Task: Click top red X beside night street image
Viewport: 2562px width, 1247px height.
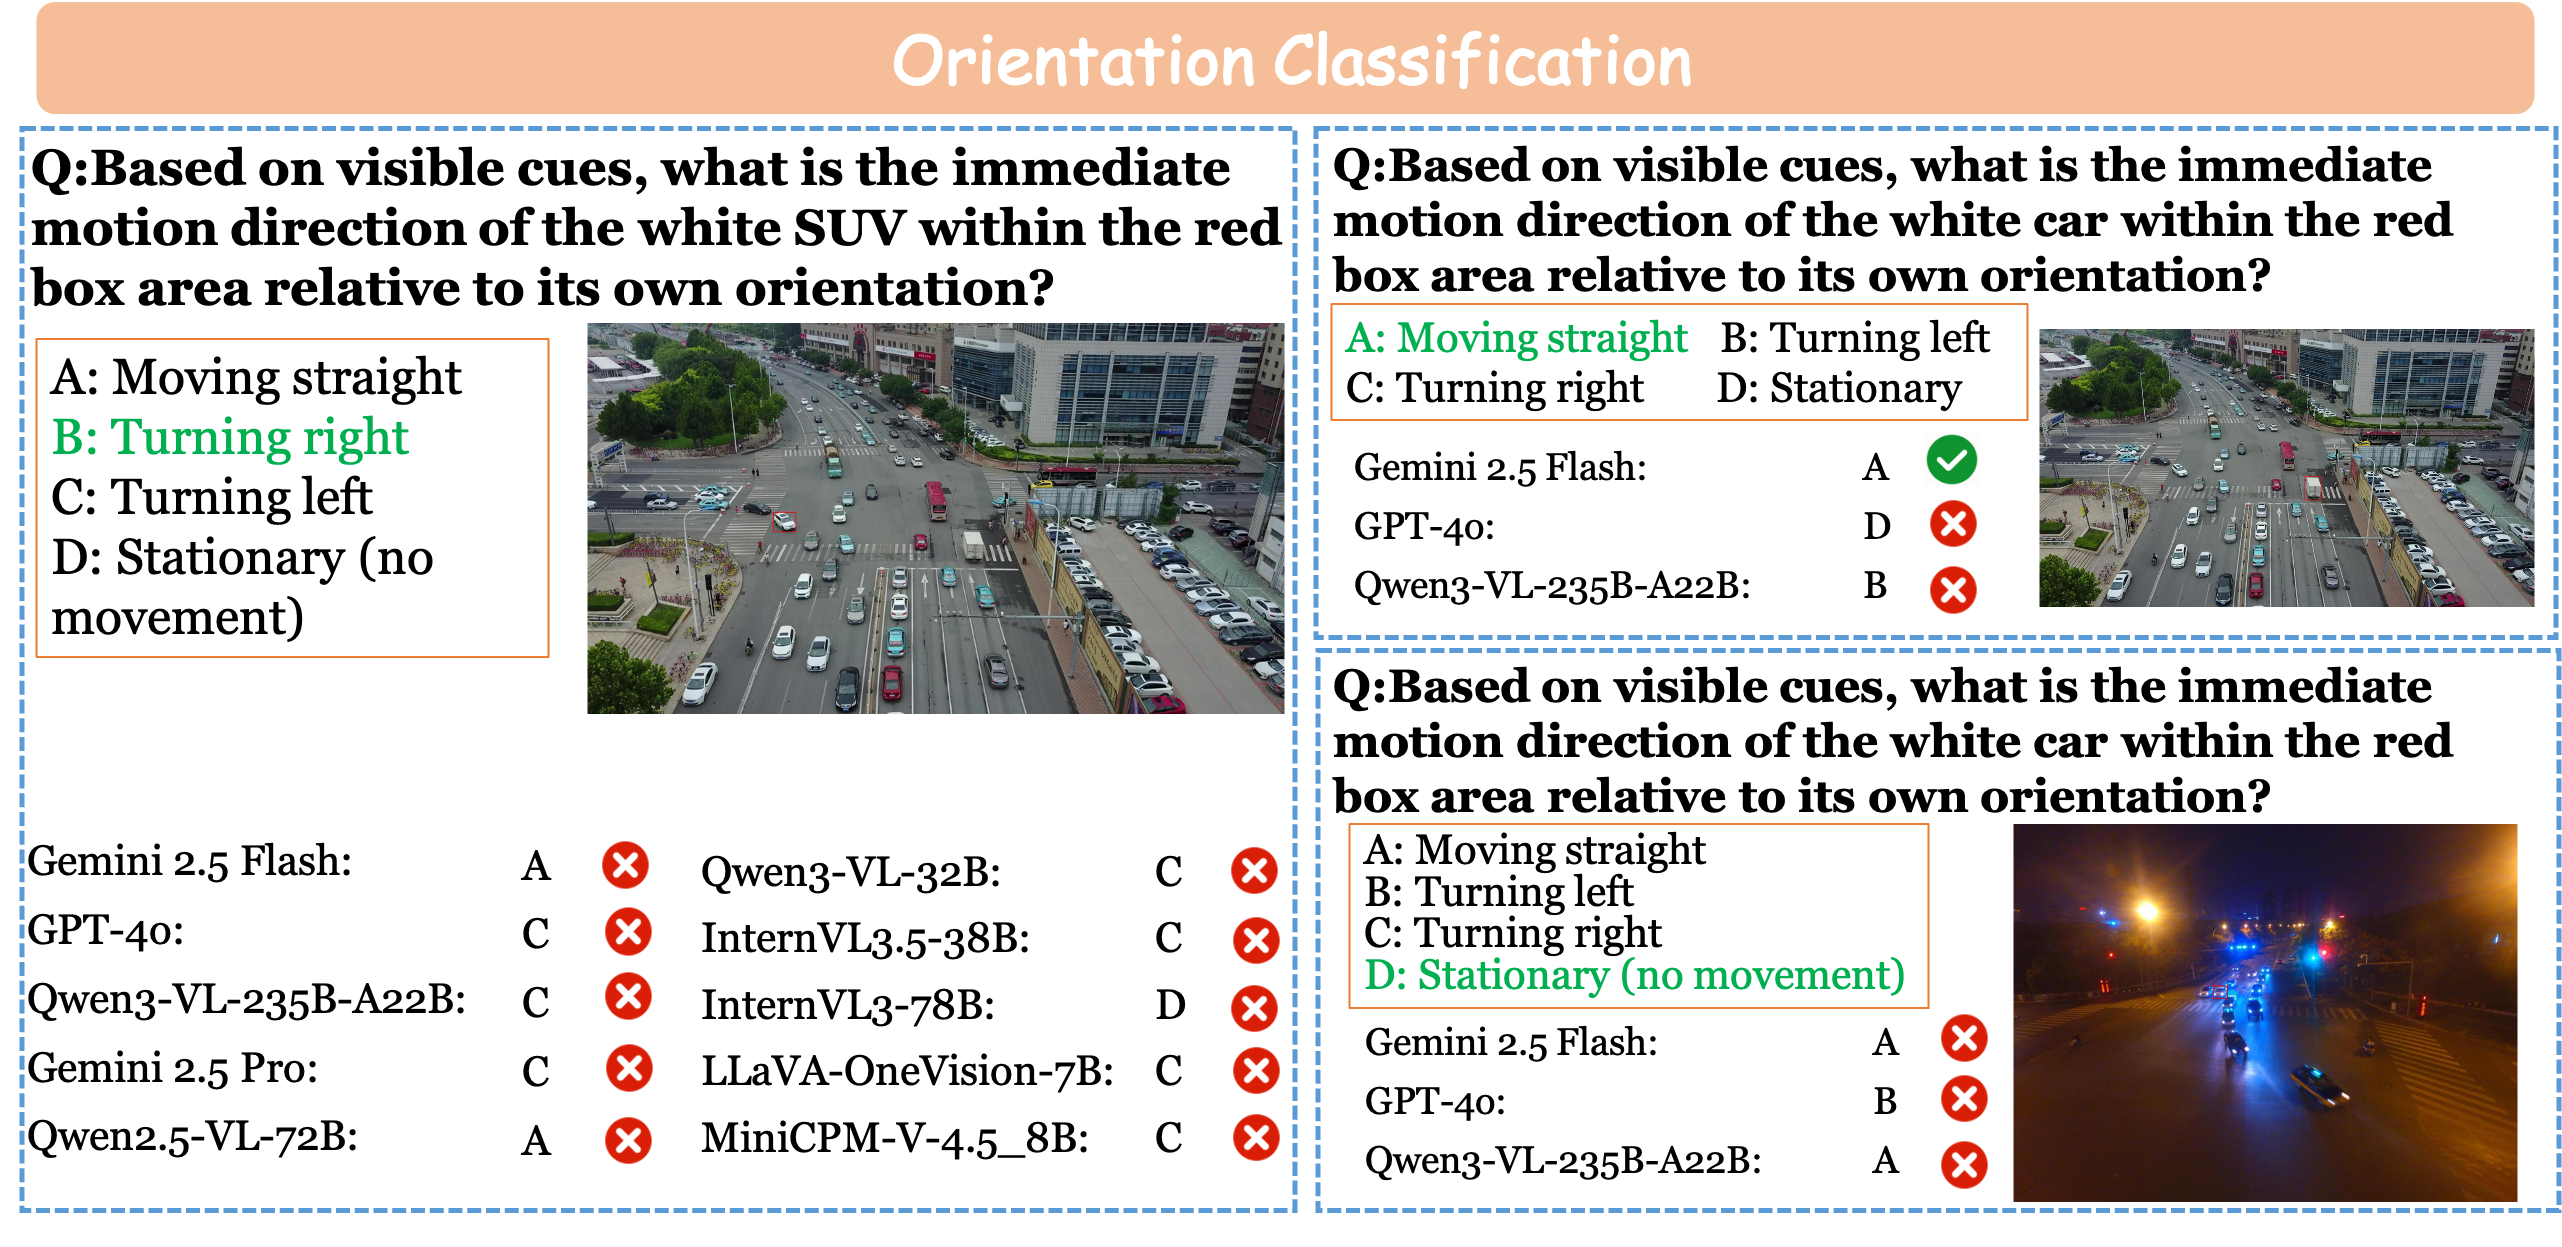Action: (x=1963, y=1038)
